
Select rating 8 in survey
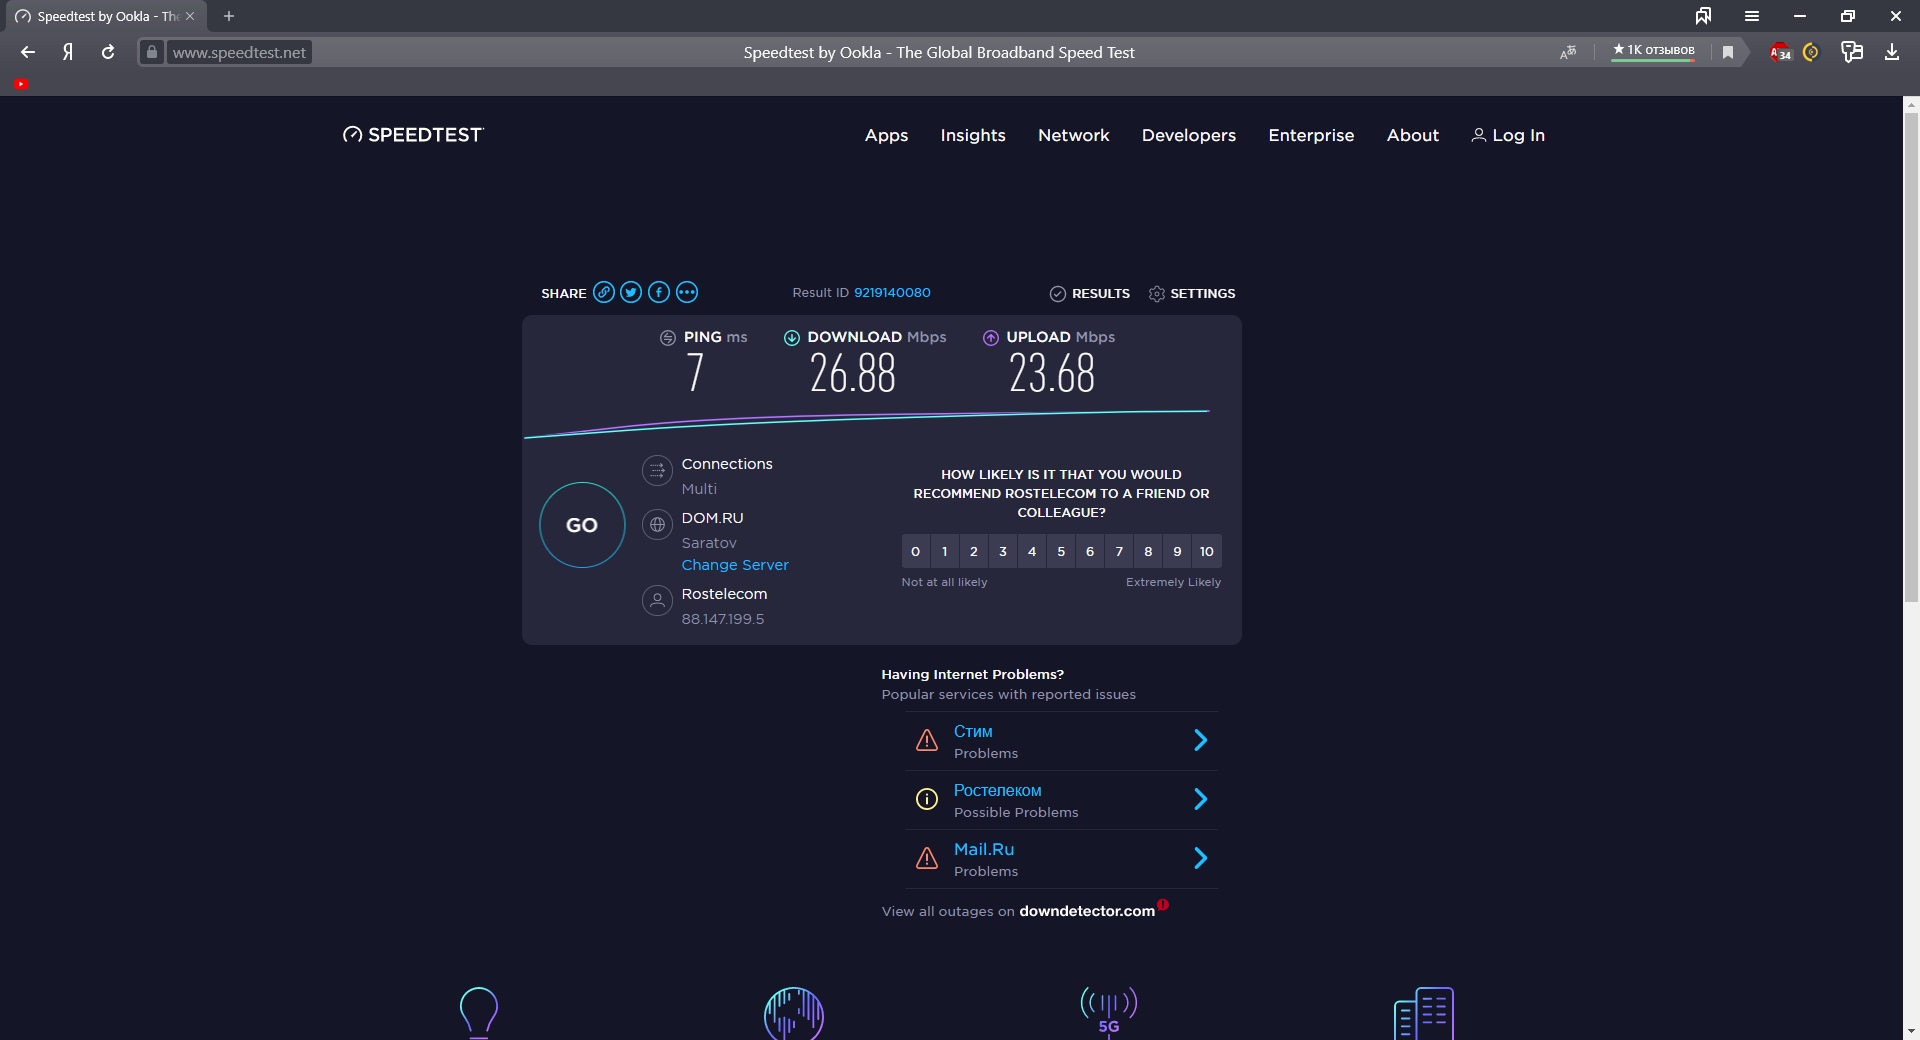(1148, 551)
